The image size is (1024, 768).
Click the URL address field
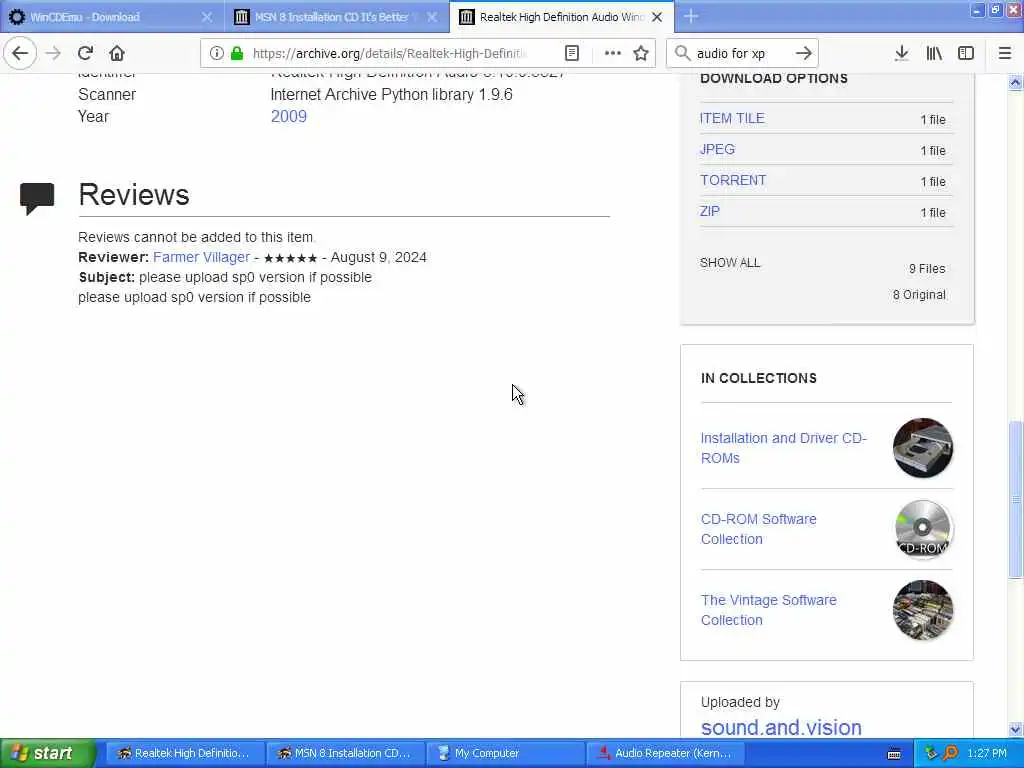389,54
